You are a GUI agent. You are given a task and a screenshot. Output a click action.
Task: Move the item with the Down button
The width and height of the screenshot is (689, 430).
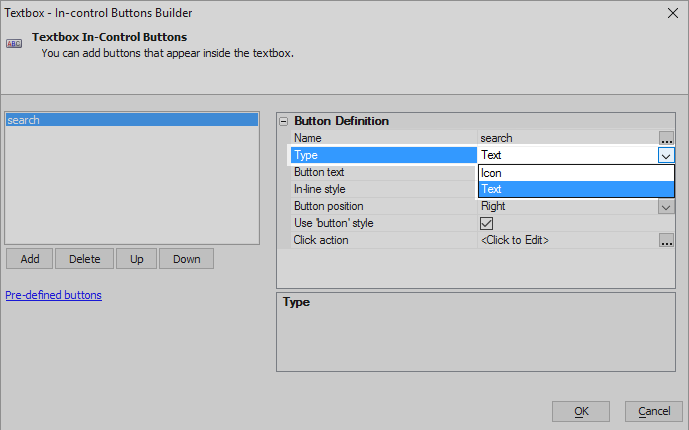pos(186,259)
